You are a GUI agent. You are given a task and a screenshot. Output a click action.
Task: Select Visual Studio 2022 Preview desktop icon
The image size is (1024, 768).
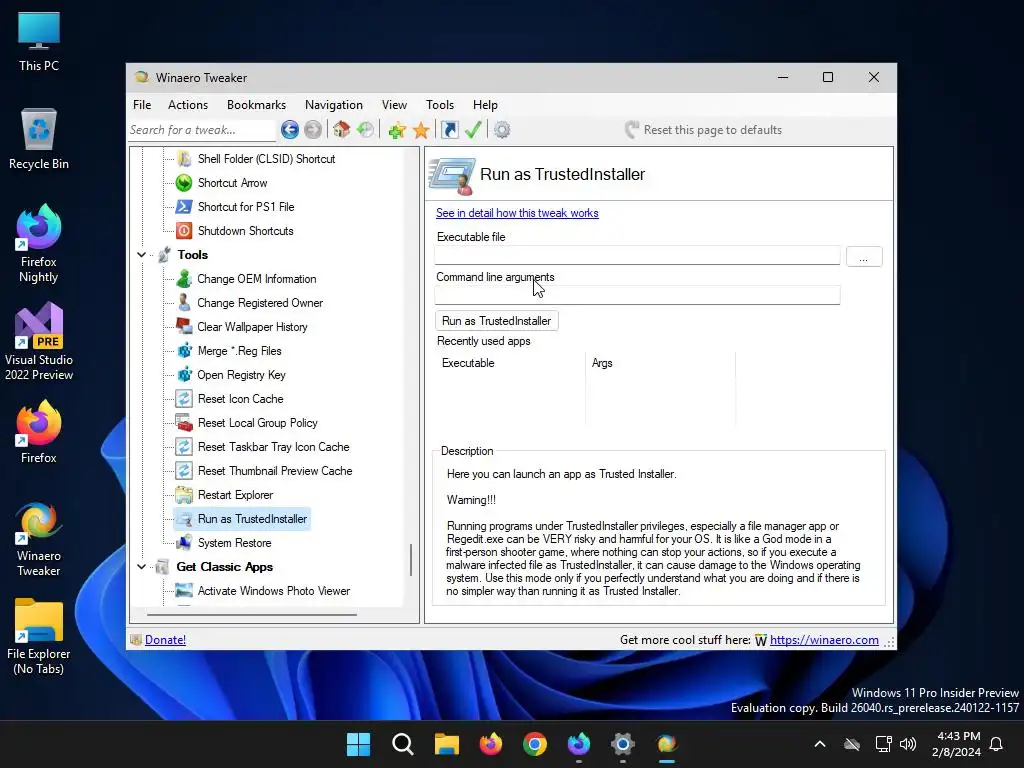39,342
